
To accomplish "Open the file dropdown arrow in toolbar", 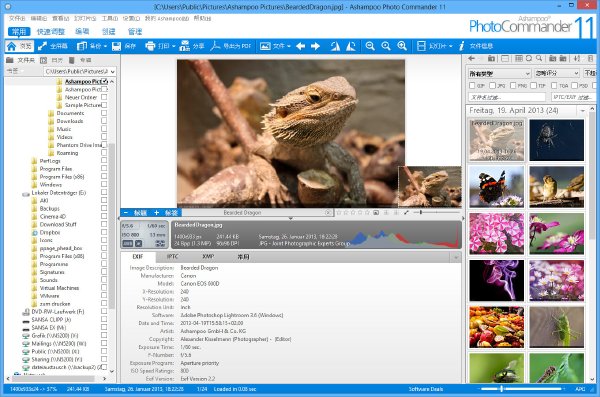I will point(289,46).
